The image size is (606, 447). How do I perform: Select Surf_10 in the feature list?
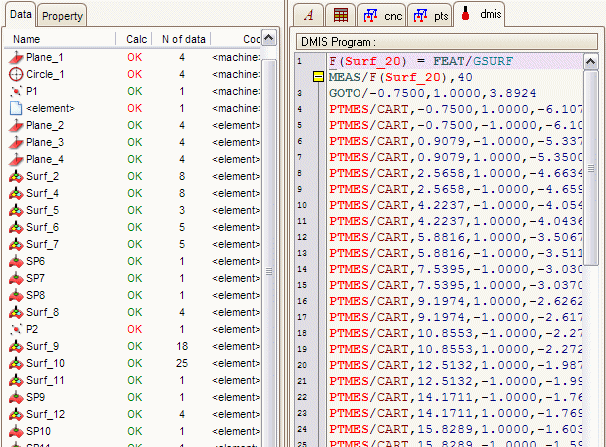(x=45, y=363)
